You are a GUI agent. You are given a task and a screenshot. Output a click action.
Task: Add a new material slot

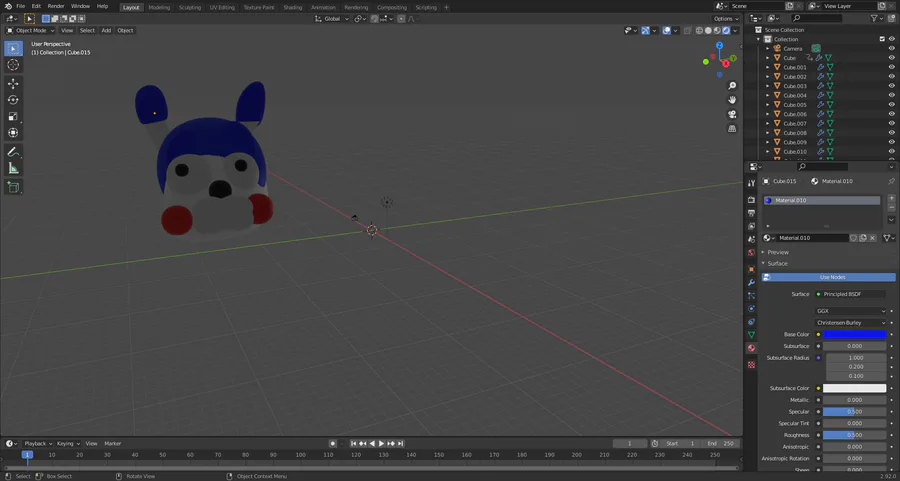point(891,198)
